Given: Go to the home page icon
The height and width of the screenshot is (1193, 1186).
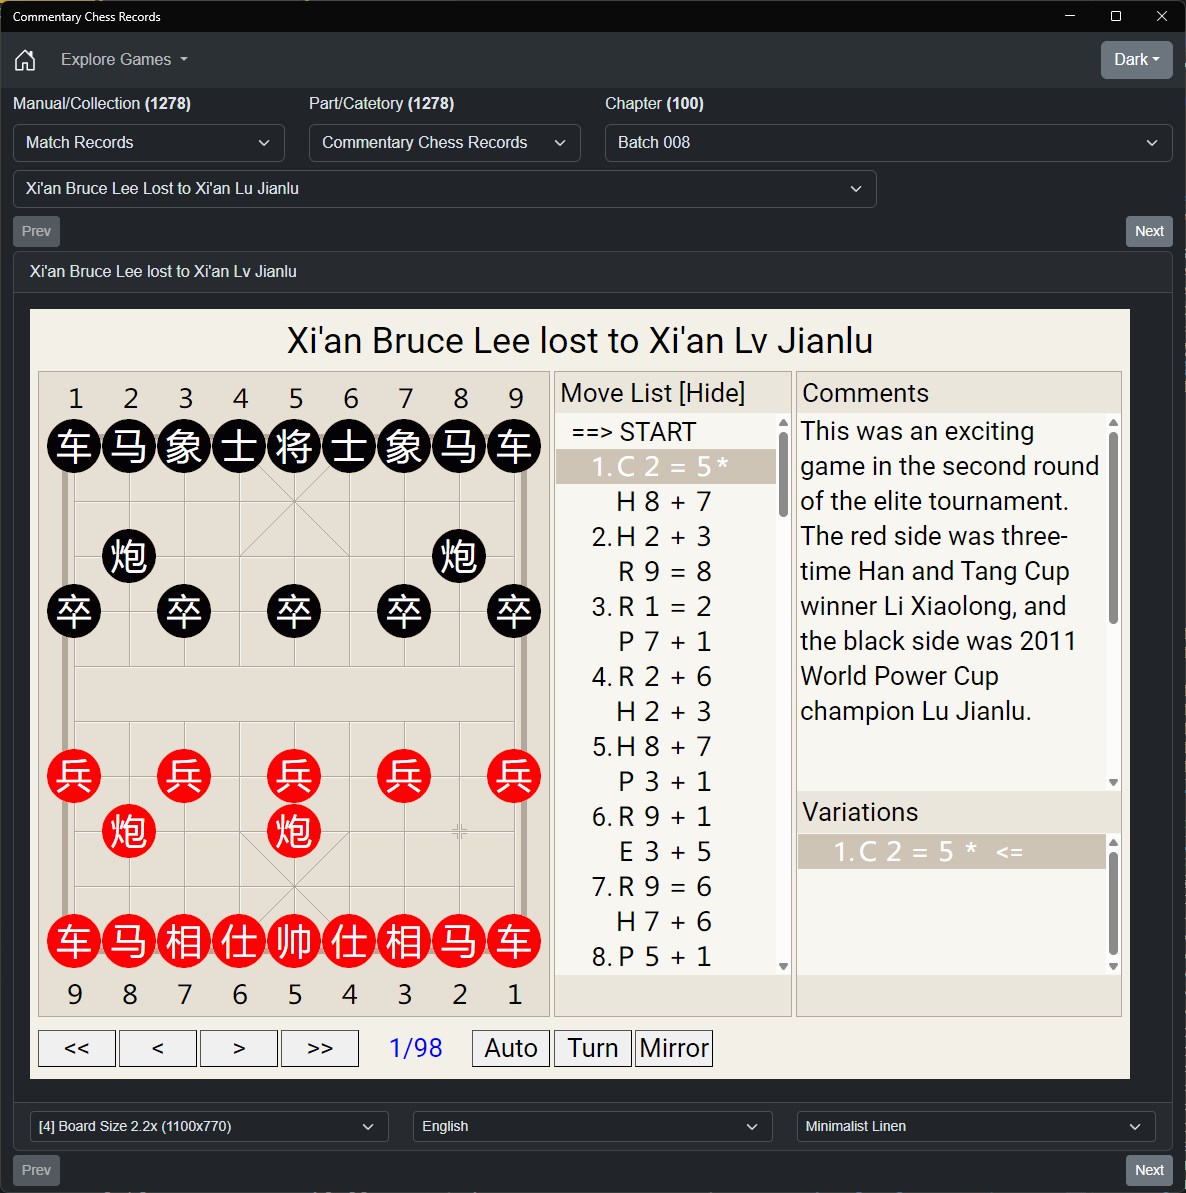Looking at the screenshot, I should [x=25, y=59].
